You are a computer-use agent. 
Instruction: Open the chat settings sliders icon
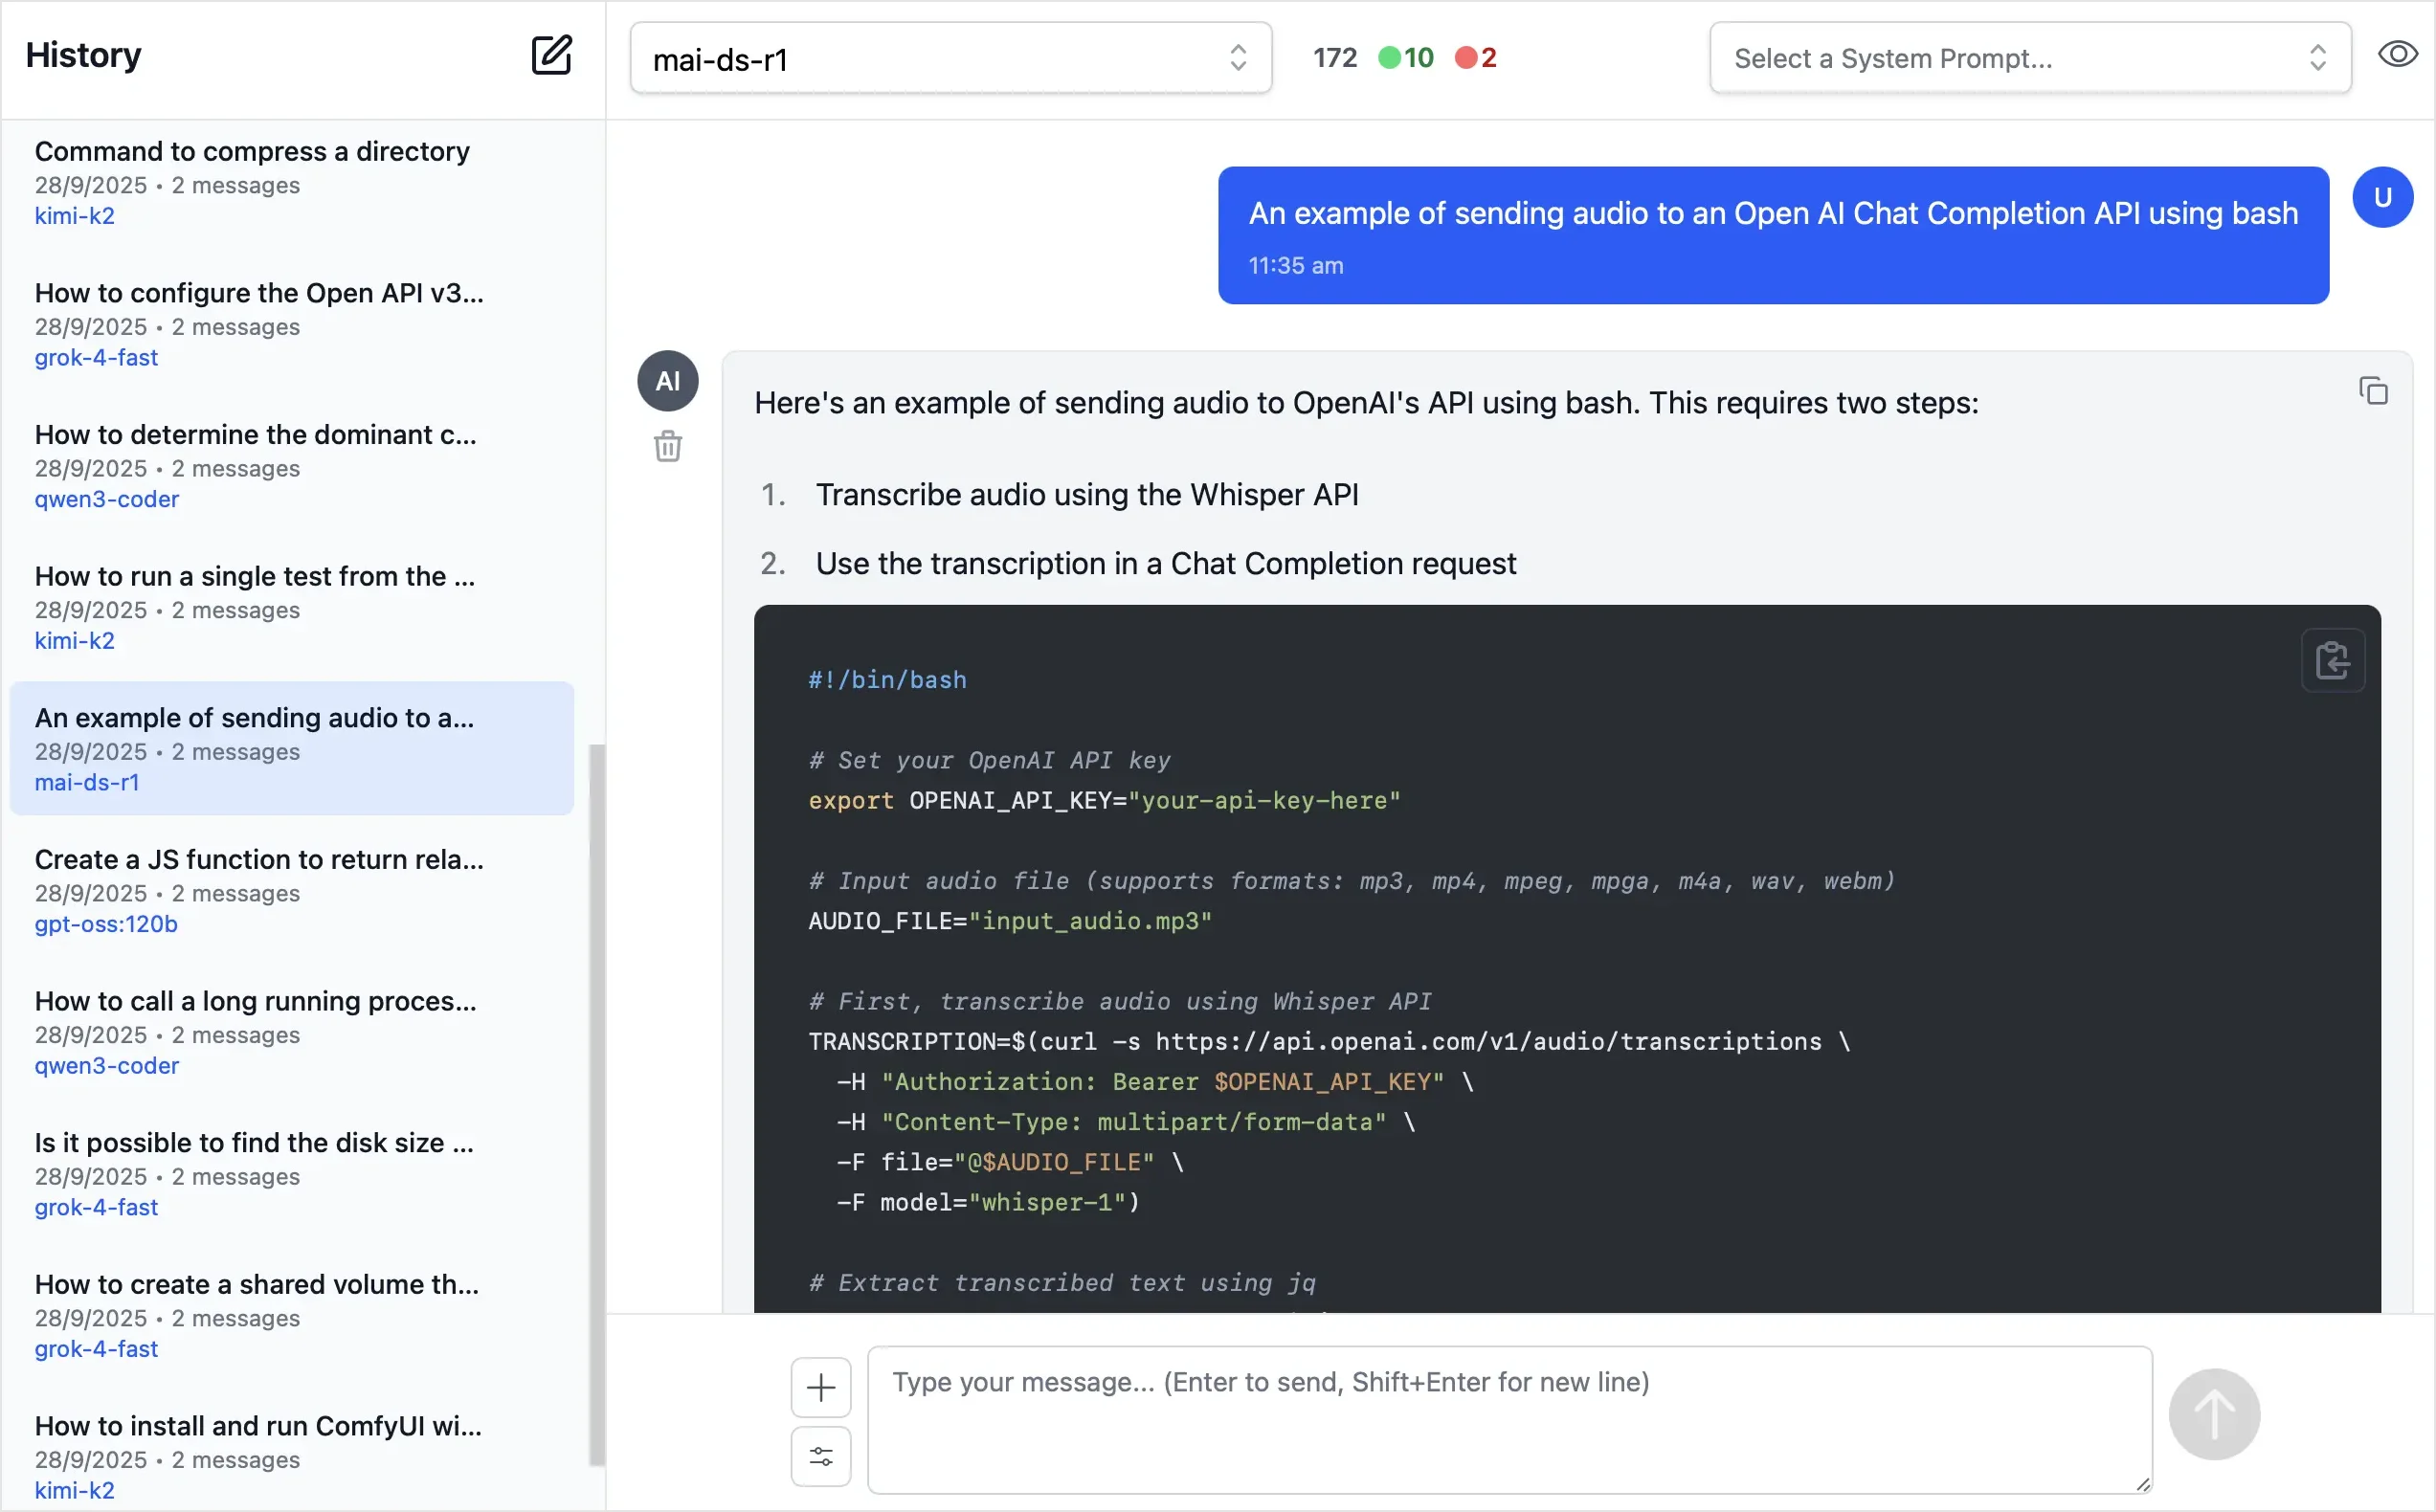[x=820, y=1456]
